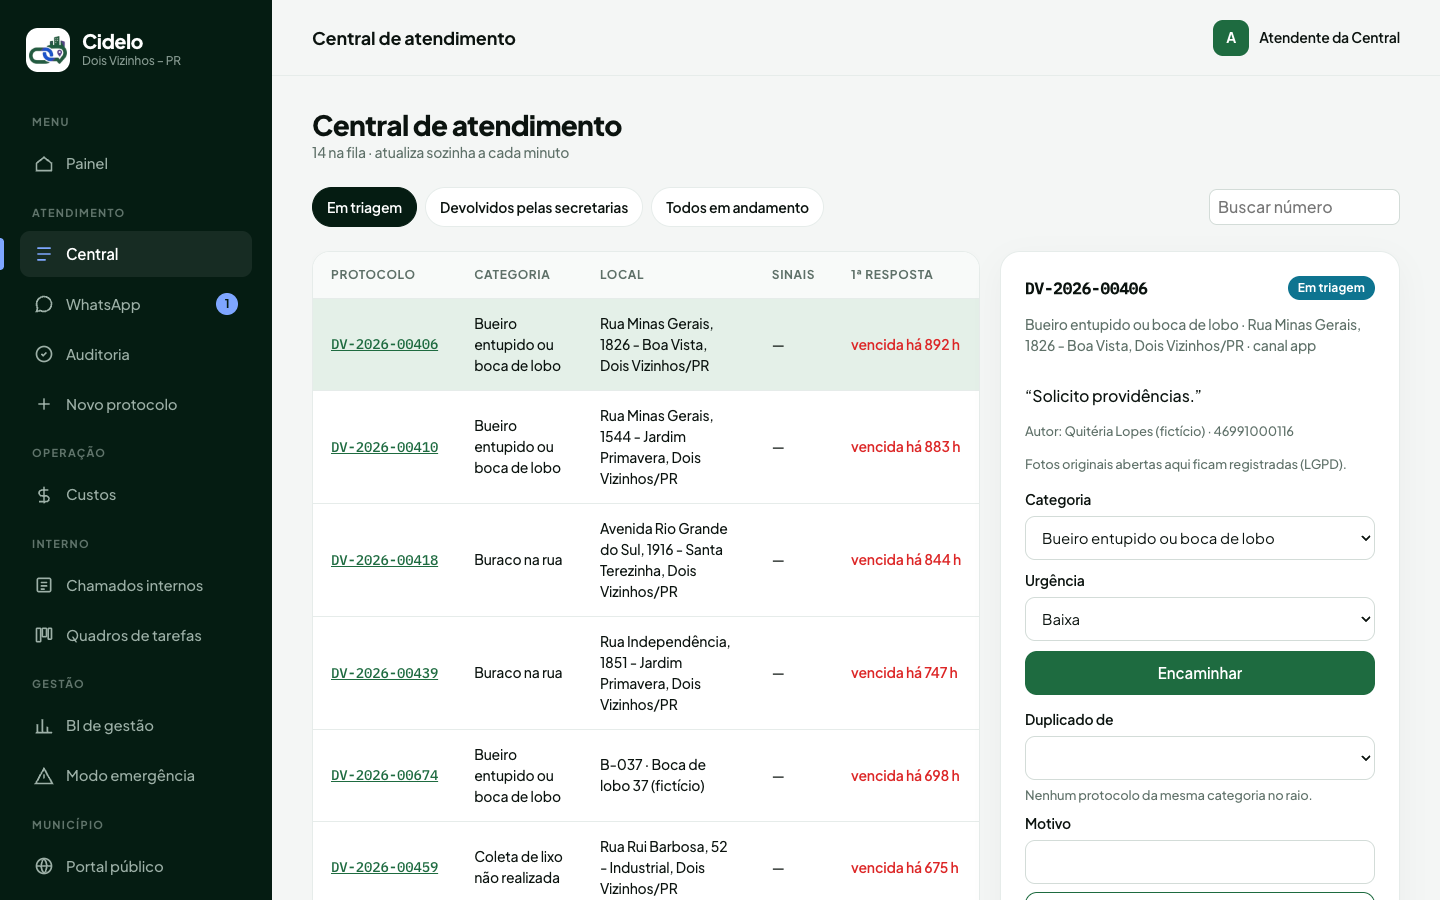The image size is (1440, 900).
Task: Open Portal público globe icon
Action: click(x=44, y=866)
